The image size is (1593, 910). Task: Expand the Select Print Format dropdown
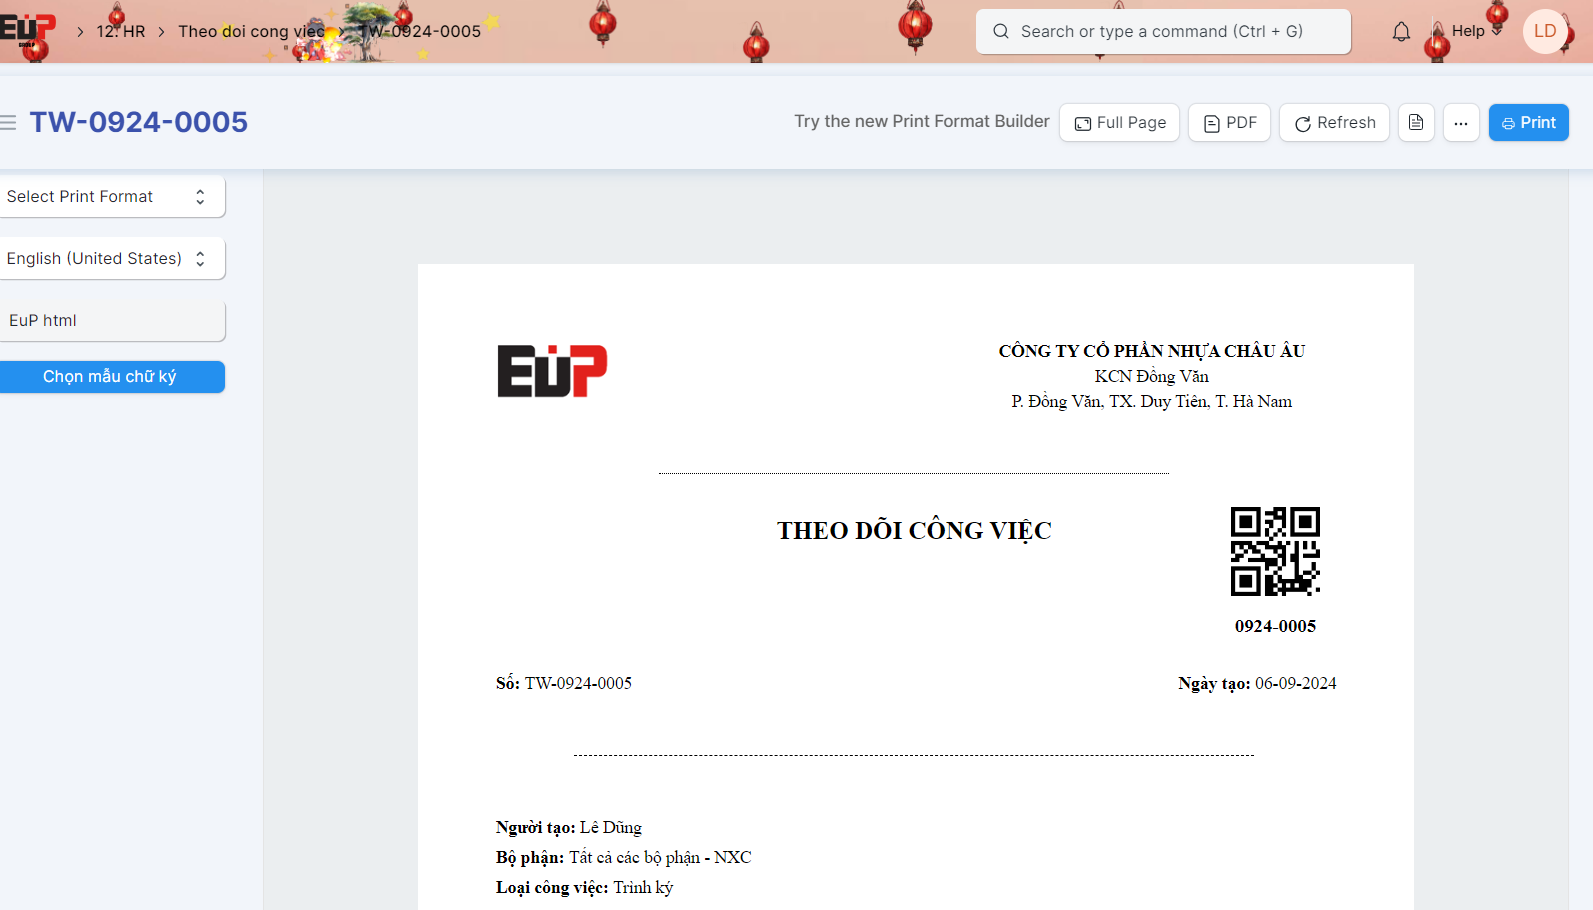109,197
